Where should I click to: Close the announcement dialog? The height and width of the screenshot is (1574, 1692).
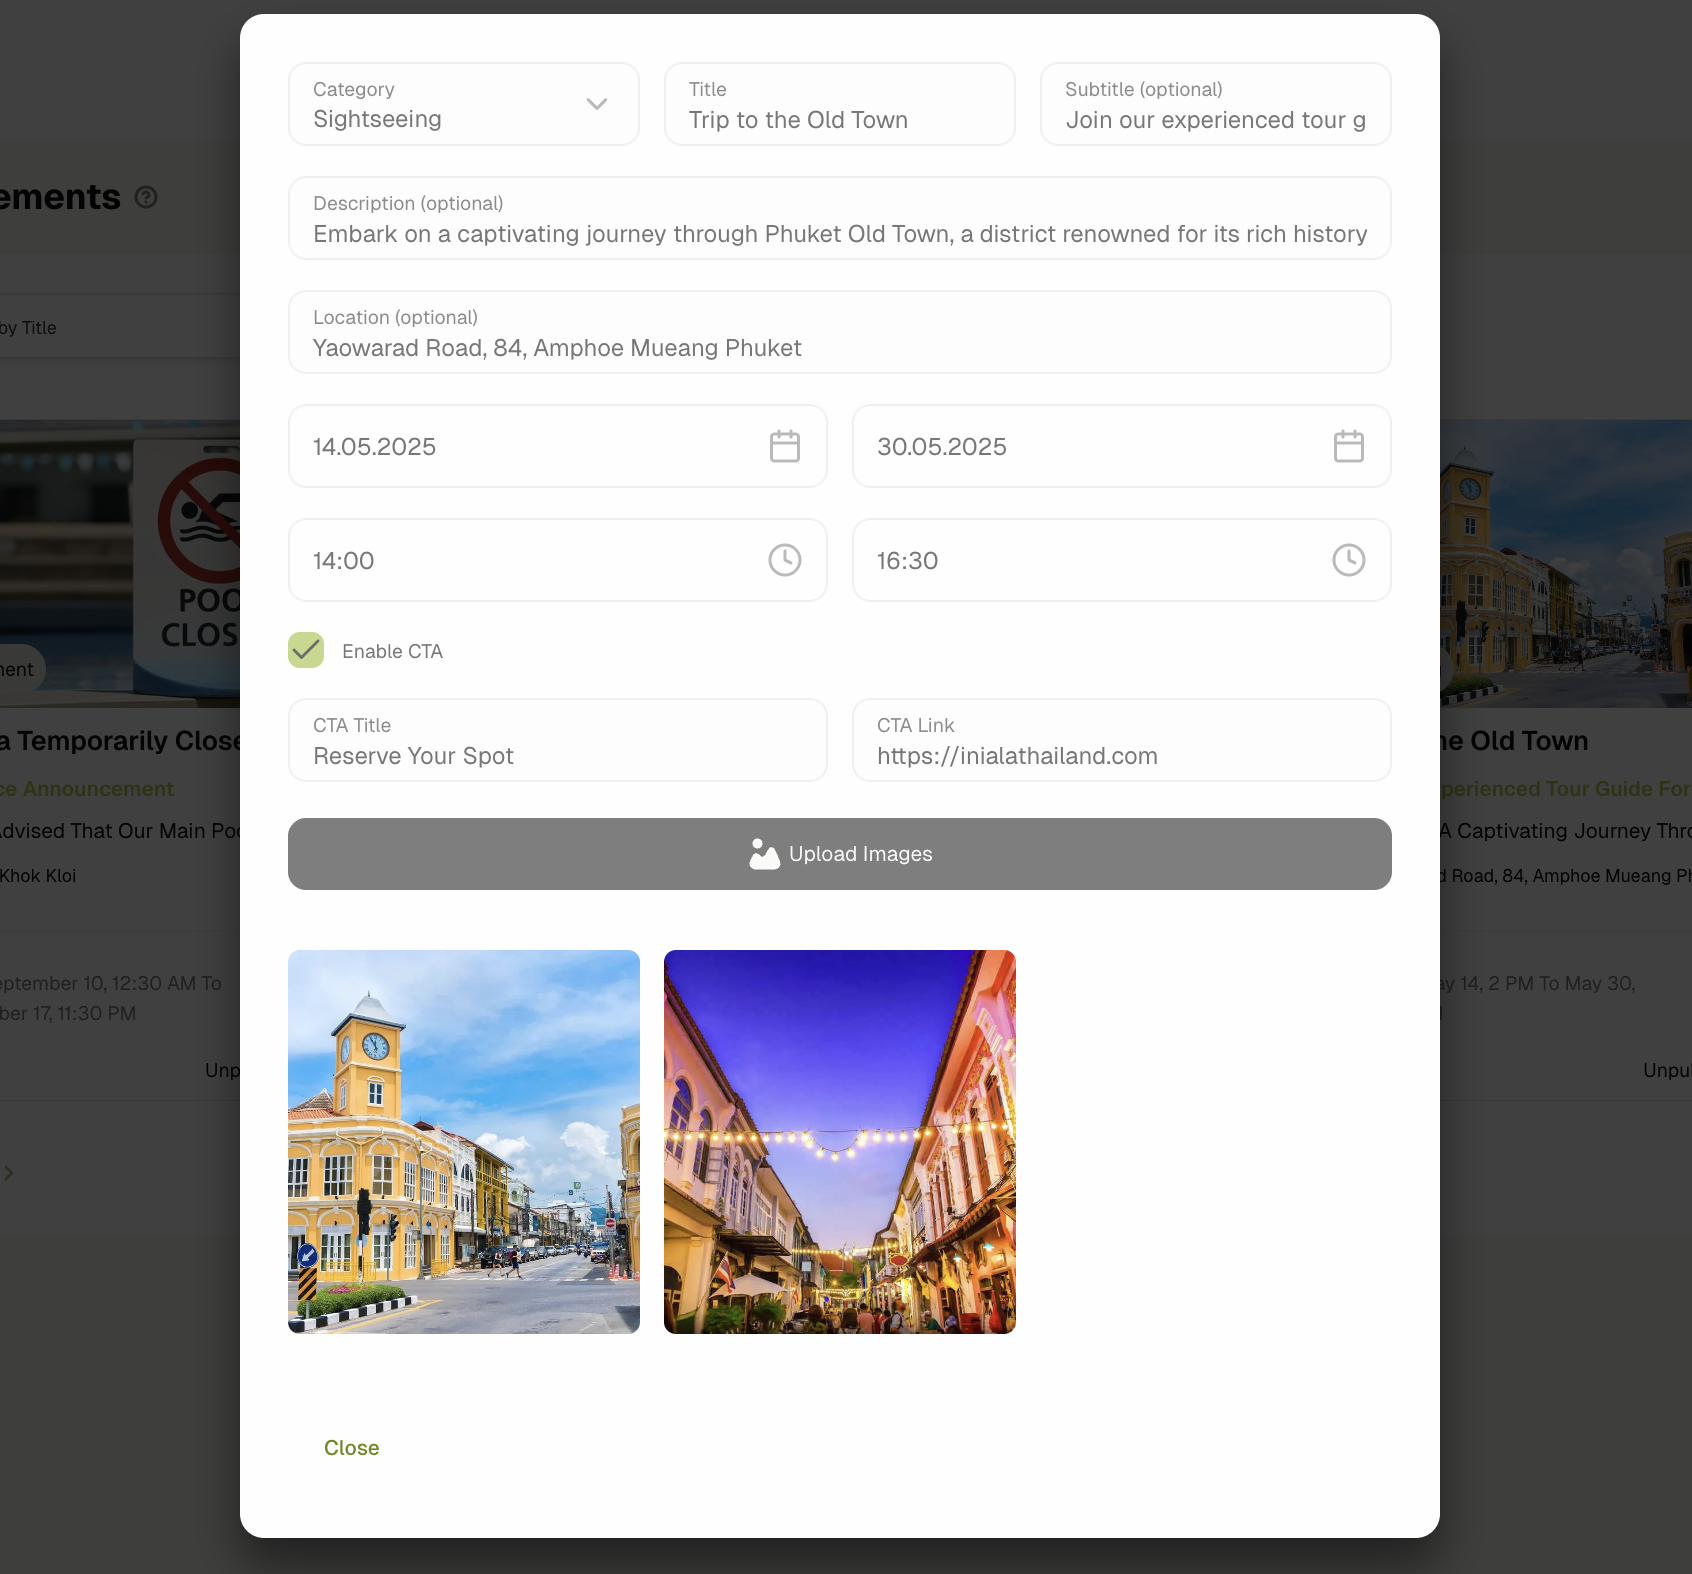click(351, 1448)
